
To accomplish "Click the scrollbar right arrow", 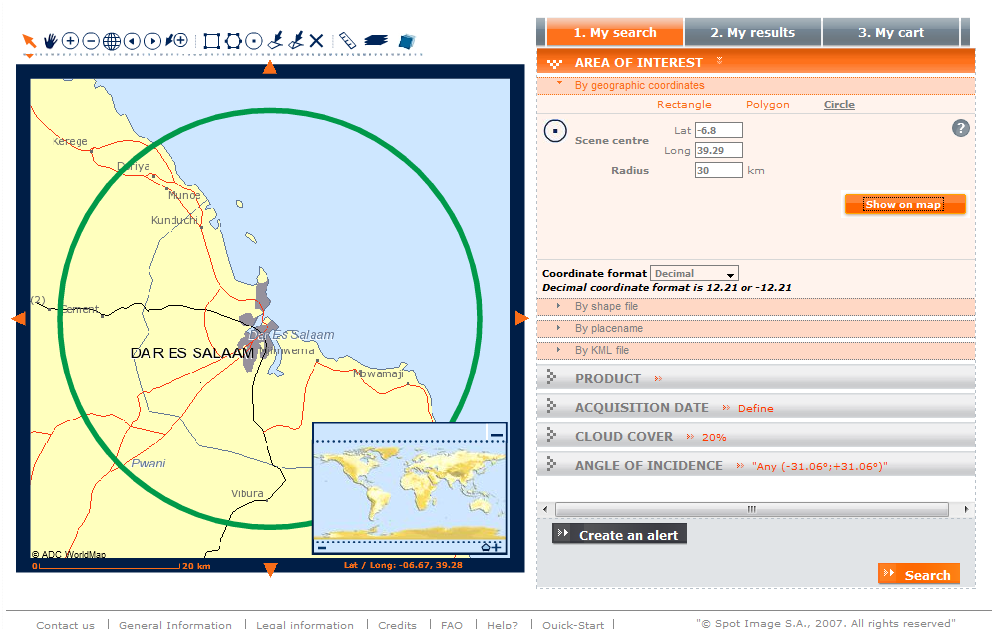I will [x=966, y=509].
